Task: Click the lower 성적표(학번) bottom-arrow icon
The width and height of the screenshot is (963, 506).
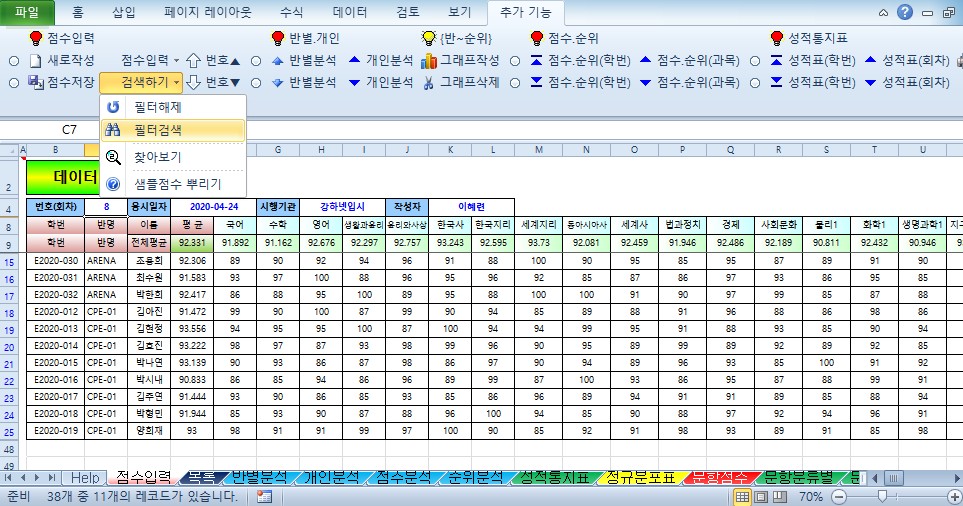Action: pos(776,82)
